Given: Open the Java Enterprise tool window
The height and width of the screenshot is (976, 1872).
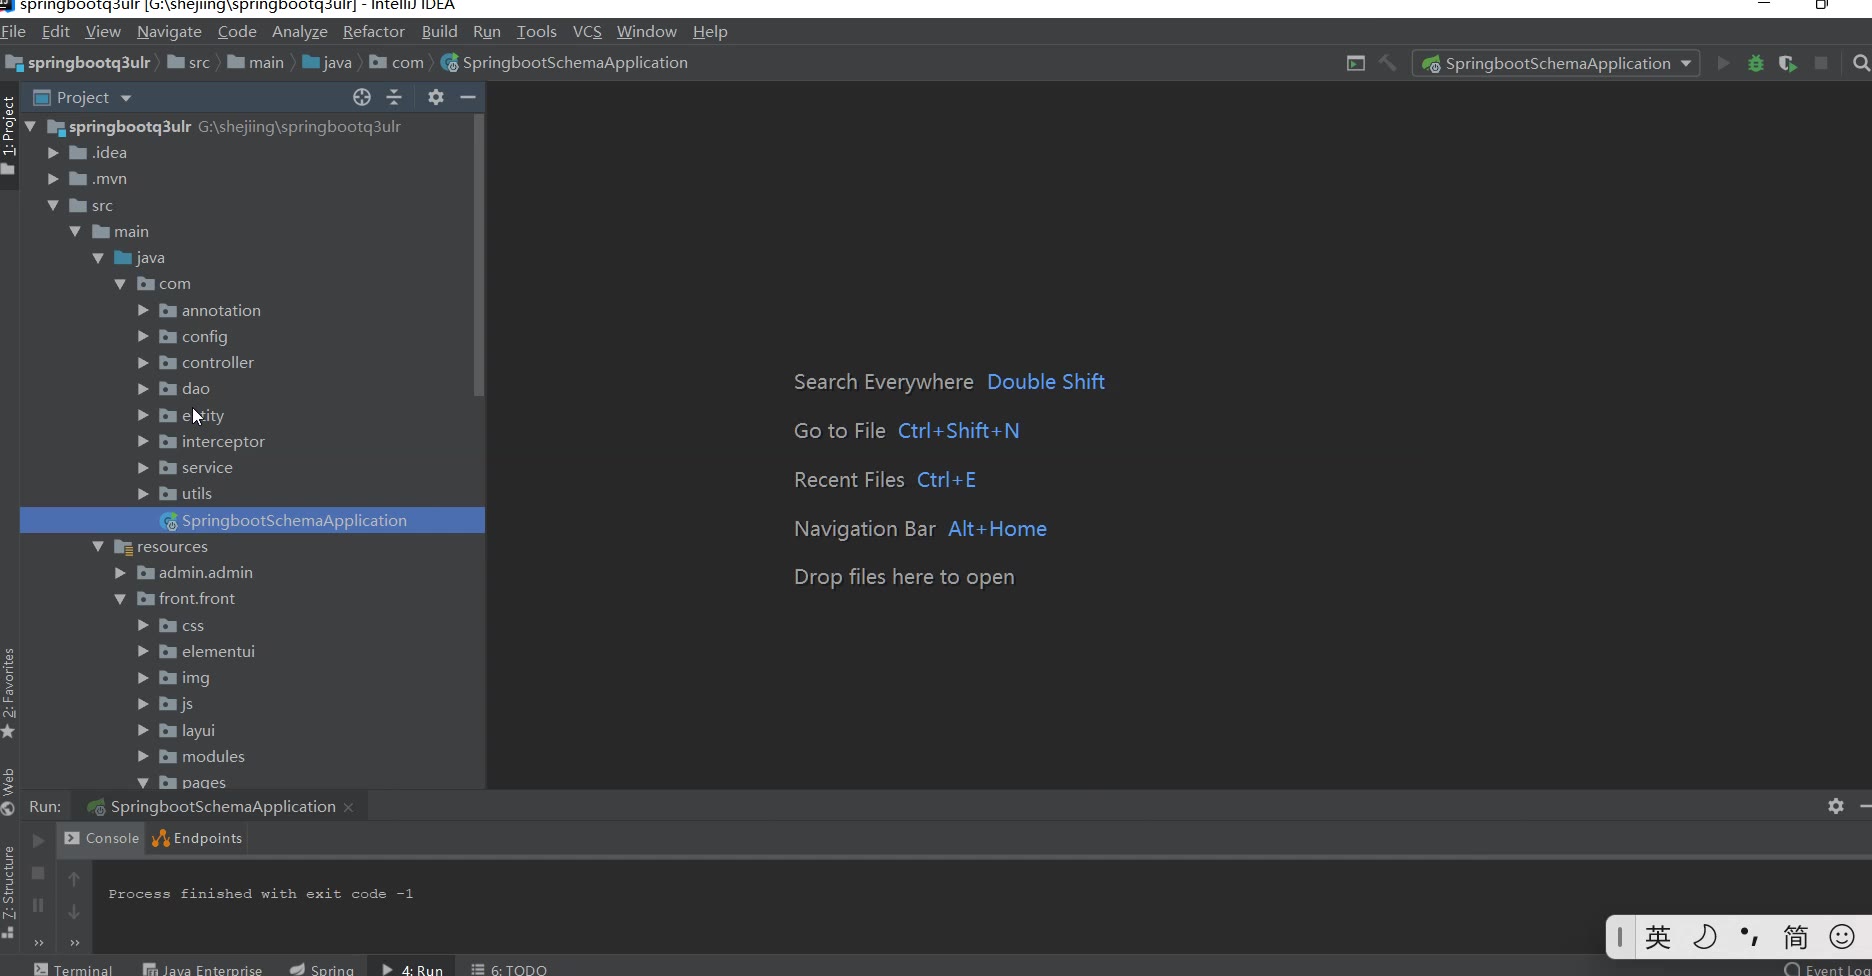Looking at the screenshot, I should pyautogui.click(x=202, y=969).
